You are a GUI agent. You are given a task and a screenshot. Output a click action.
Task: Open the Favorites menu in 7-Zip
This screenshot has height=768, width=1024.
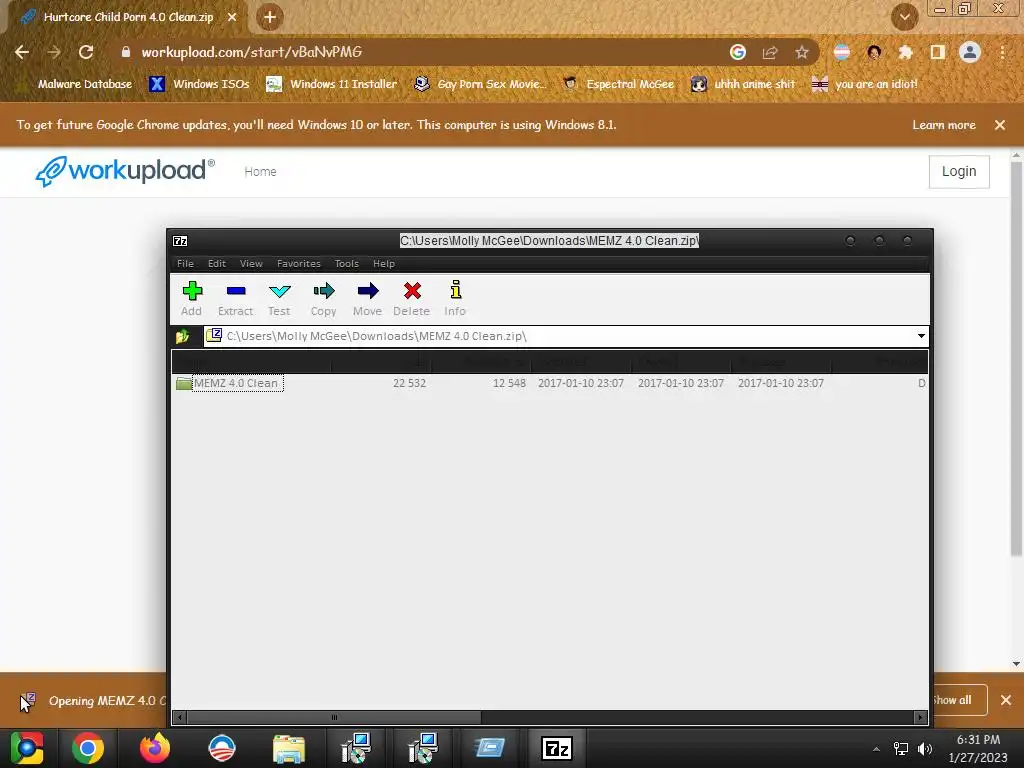(298, 264)
